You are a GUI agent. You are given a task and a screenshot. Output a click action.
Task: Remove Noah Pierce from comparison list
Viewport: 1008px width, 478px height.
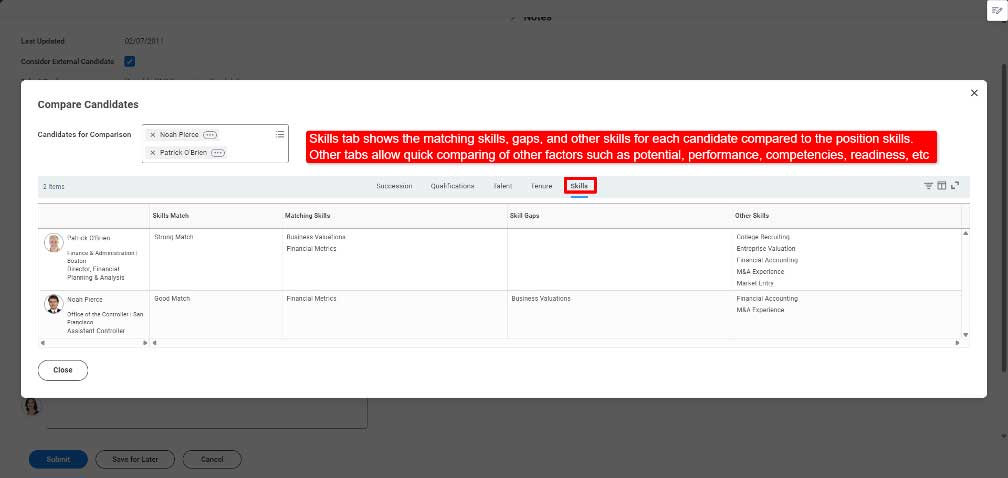pyautogui.click(x=153, y=134)
